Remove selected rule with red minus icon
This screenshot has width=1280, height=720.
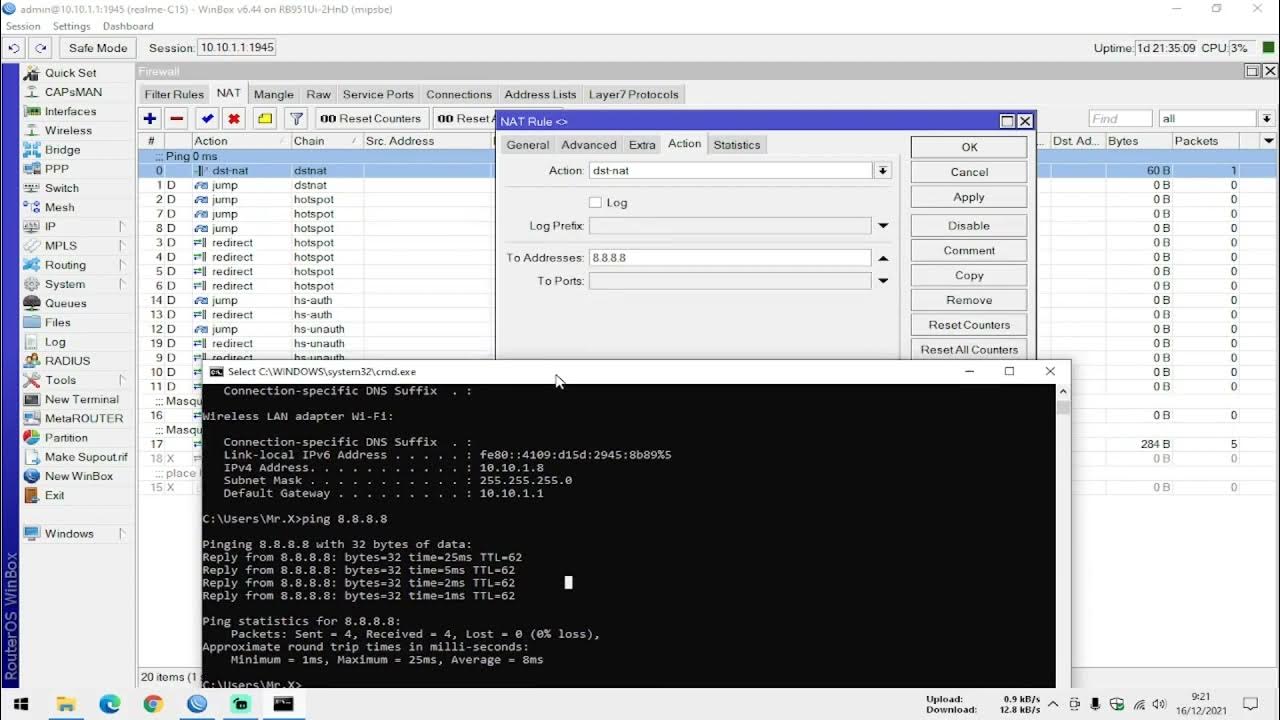coord(177,118)
